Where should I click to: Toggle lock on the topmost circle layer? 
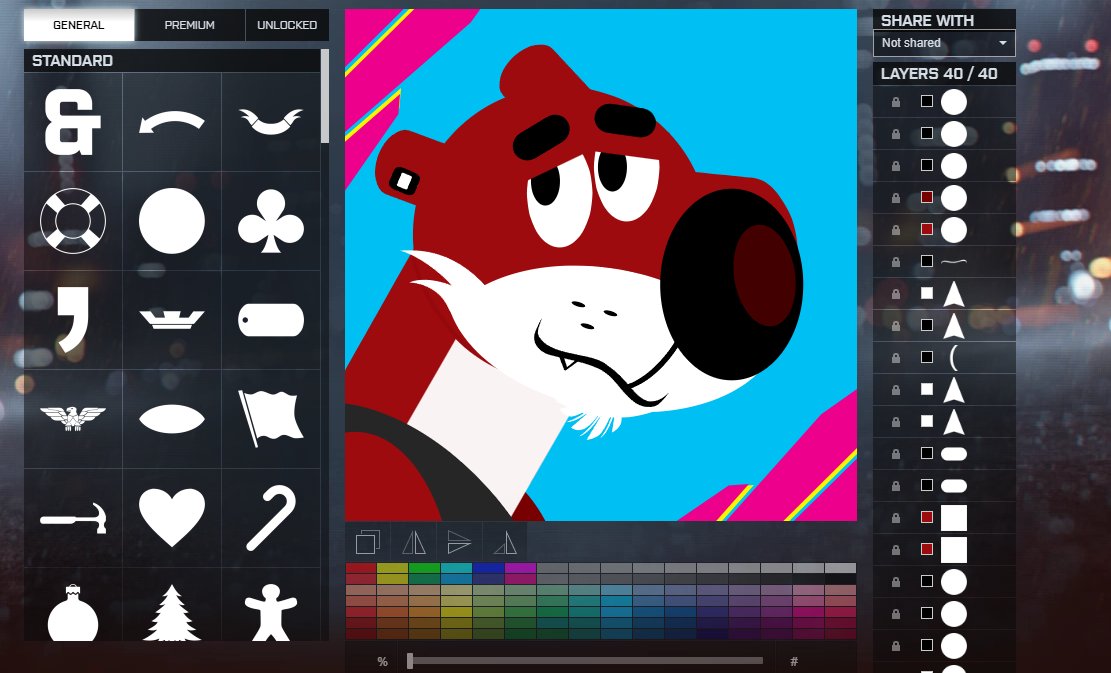tap(896, 102)
